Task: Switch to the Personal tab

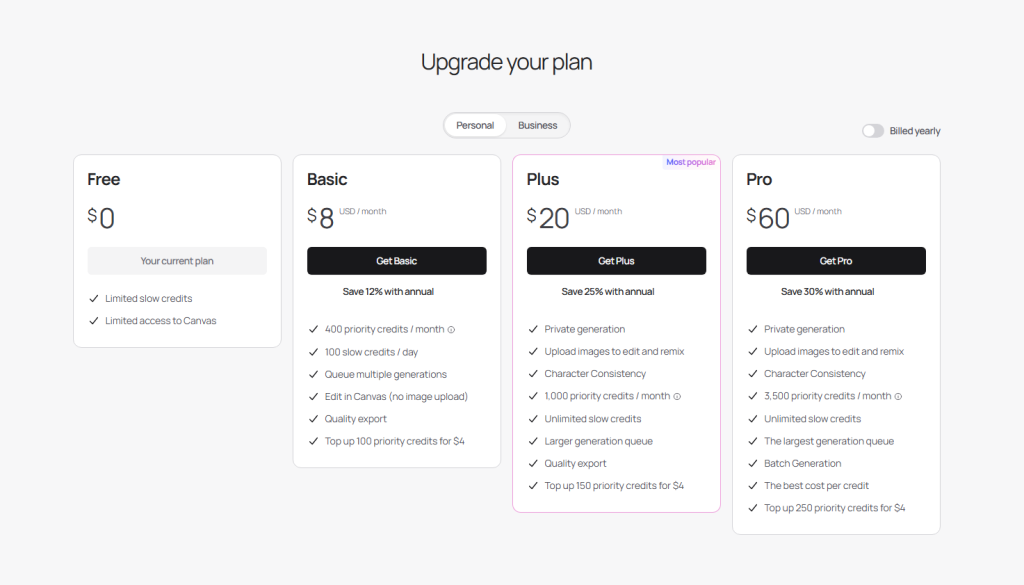Action: click(x=475, y=126)
